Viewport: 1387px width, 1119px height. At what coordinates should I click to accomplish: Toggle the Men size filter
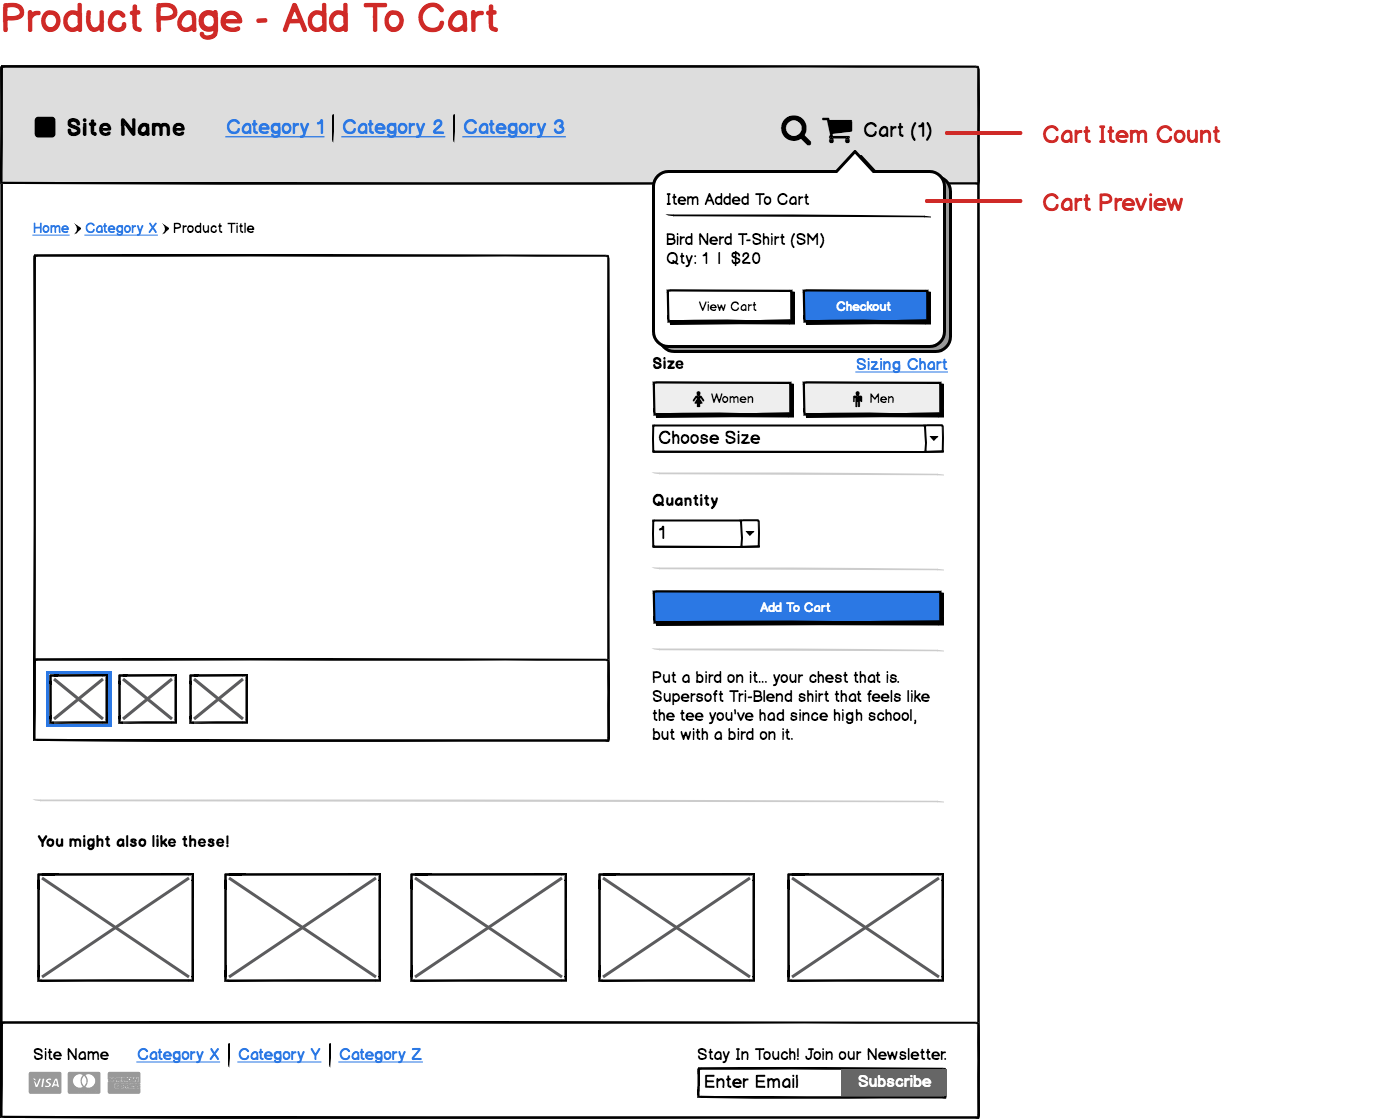pos(872,398)
